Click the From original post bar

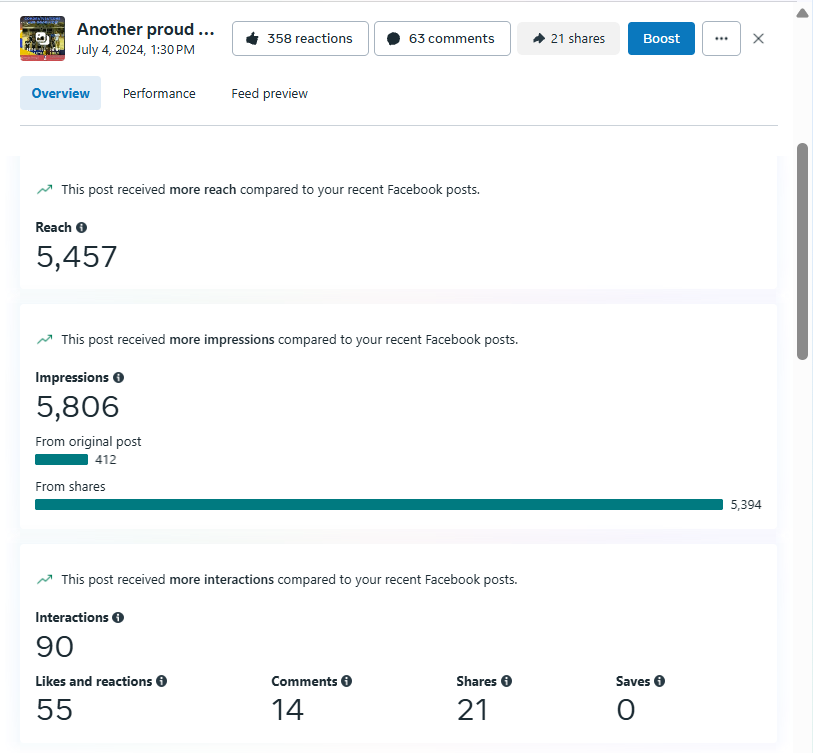point(62,460)
